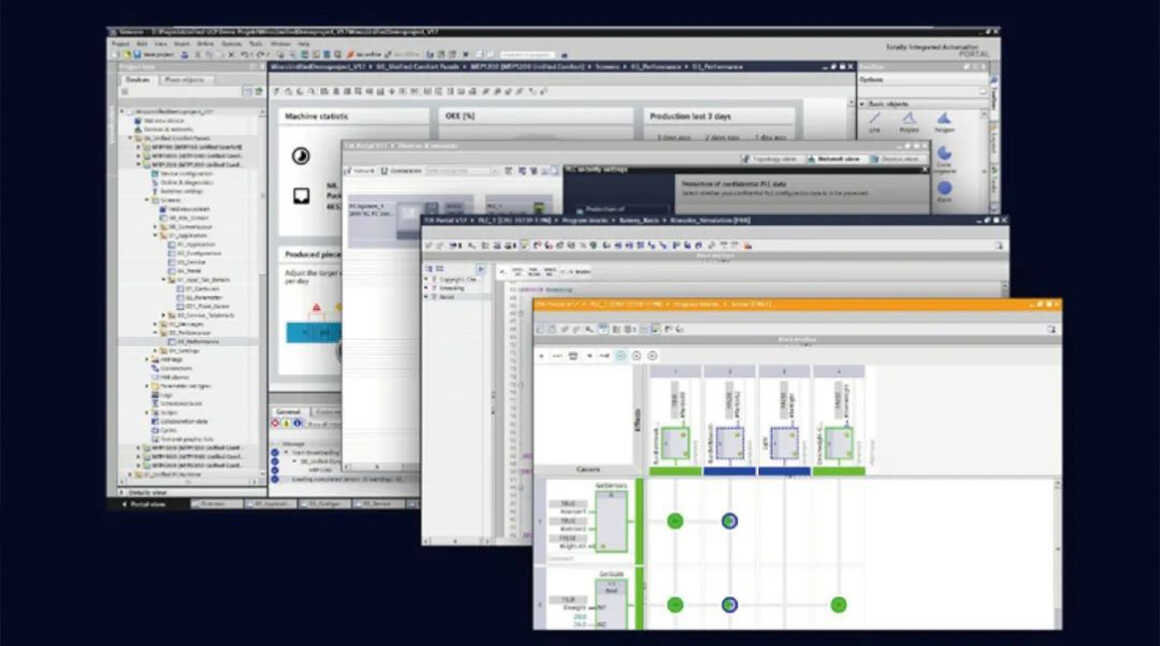Viewport: 1160px width, 646px height.
Task: Select effect column 1 header in matrix
Action: tap(675, 371)
